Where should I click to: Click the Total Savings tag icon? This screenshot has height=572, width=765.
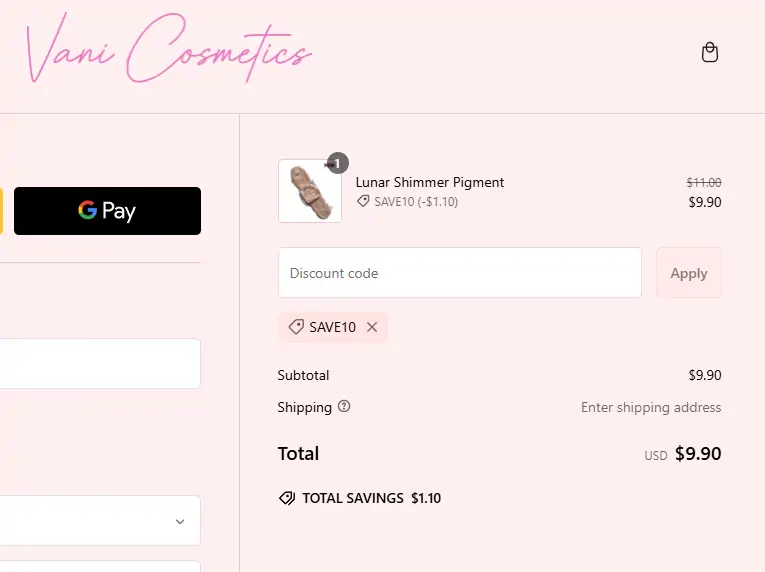point(287,498)
